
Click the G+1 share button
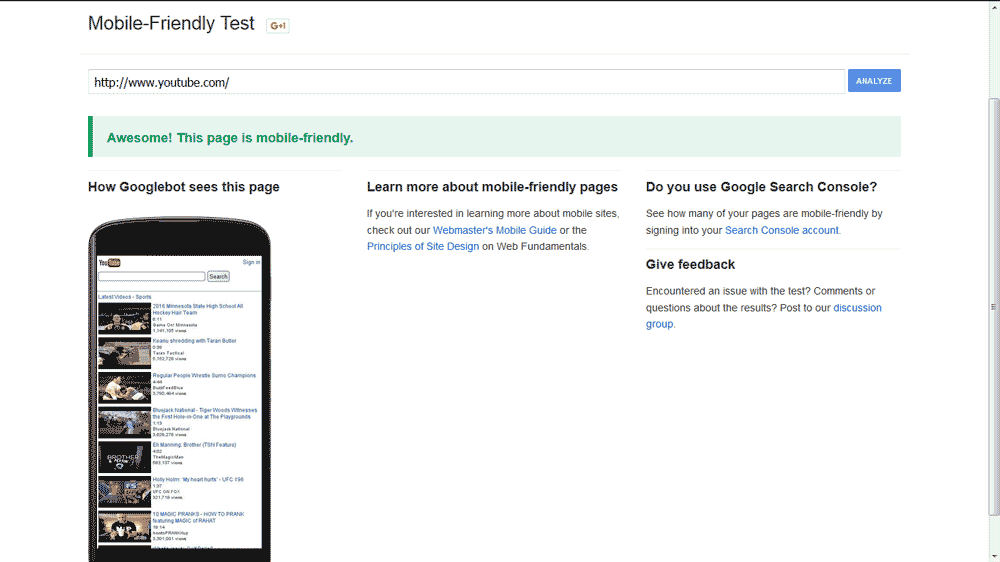coord(277,26)
